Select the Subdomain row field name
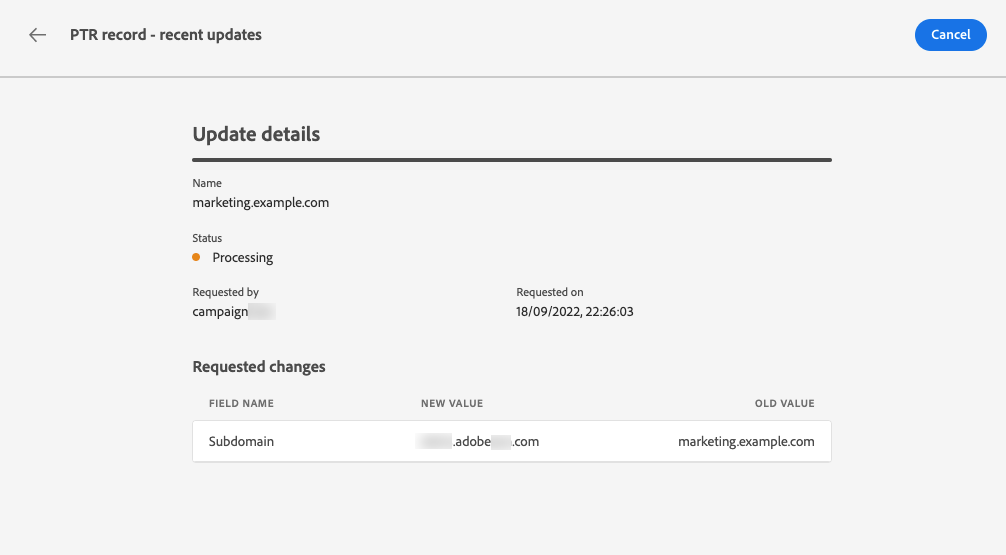Image resolution: width=1006 pixels, height=555 pixels. (241, 441)
